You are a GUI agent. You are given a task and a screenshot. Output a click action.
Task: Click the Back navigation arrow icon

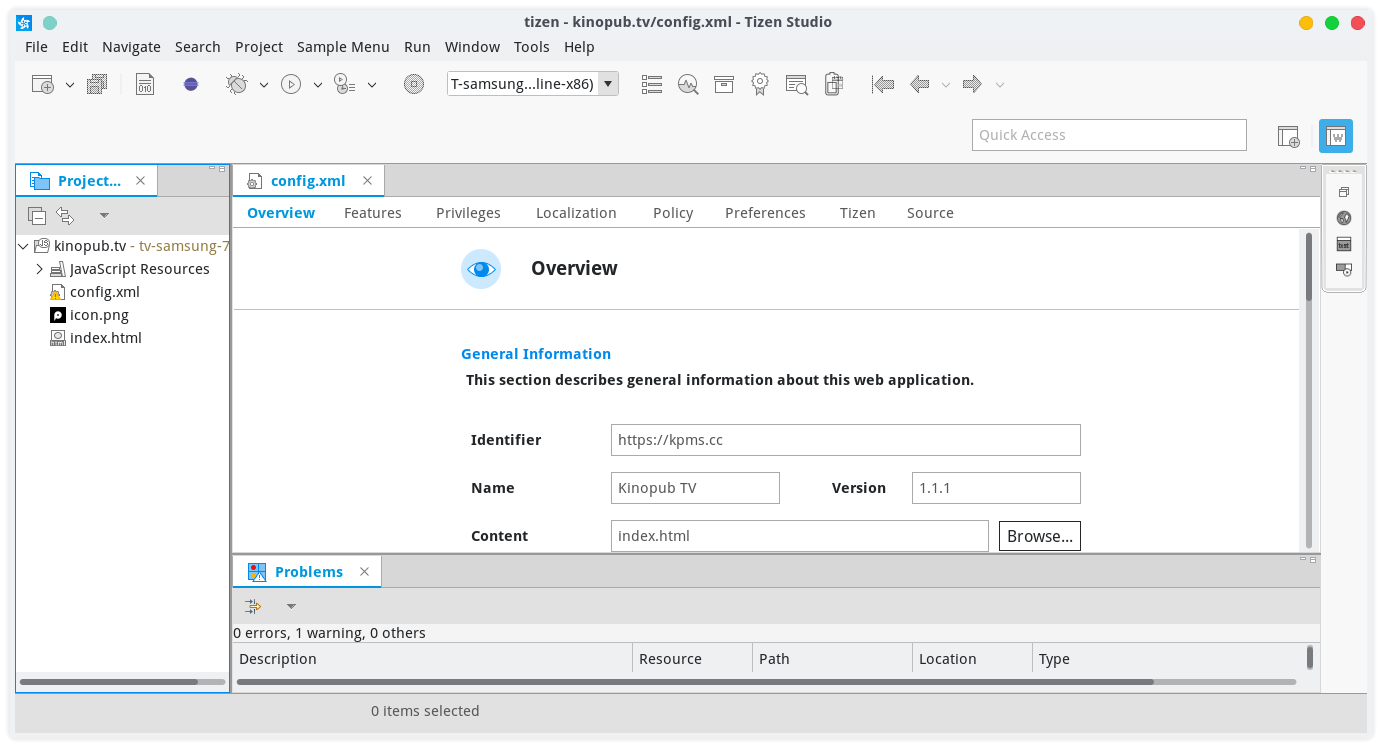(x=920, y=85)
